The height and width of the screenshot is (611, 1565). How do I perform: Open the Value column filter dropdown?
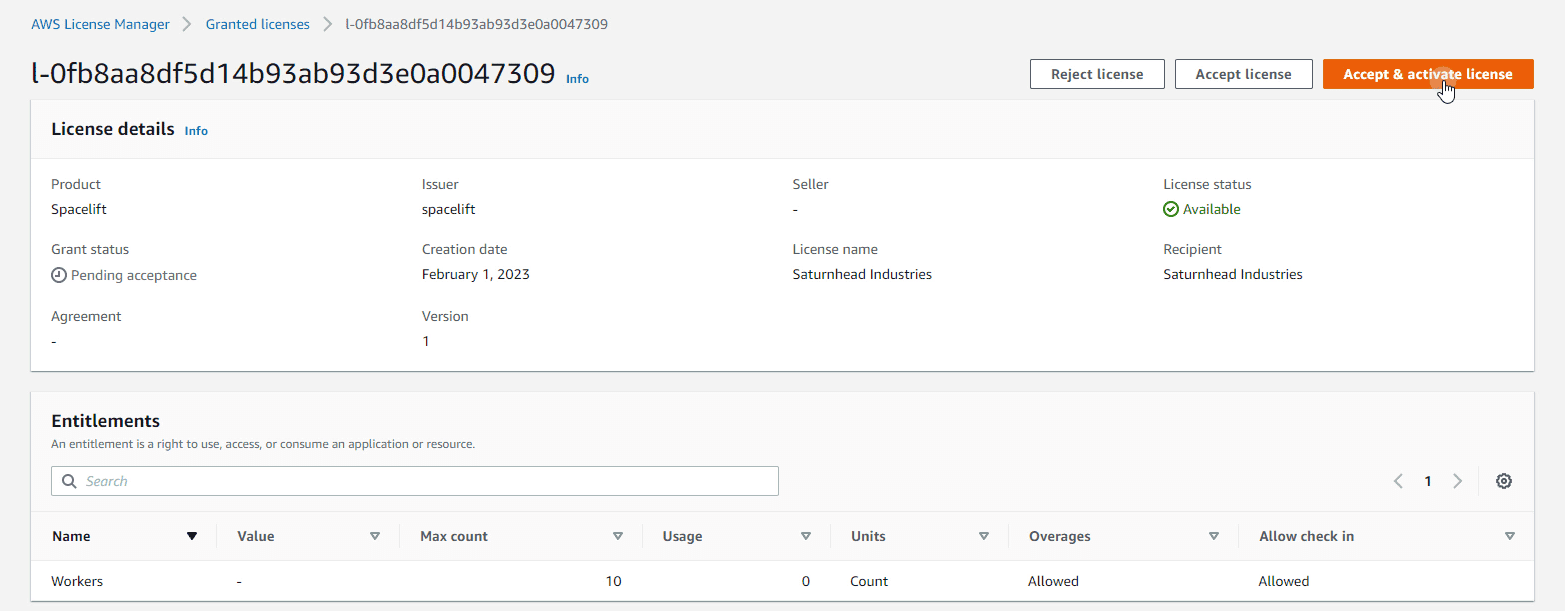pos(375,536)
